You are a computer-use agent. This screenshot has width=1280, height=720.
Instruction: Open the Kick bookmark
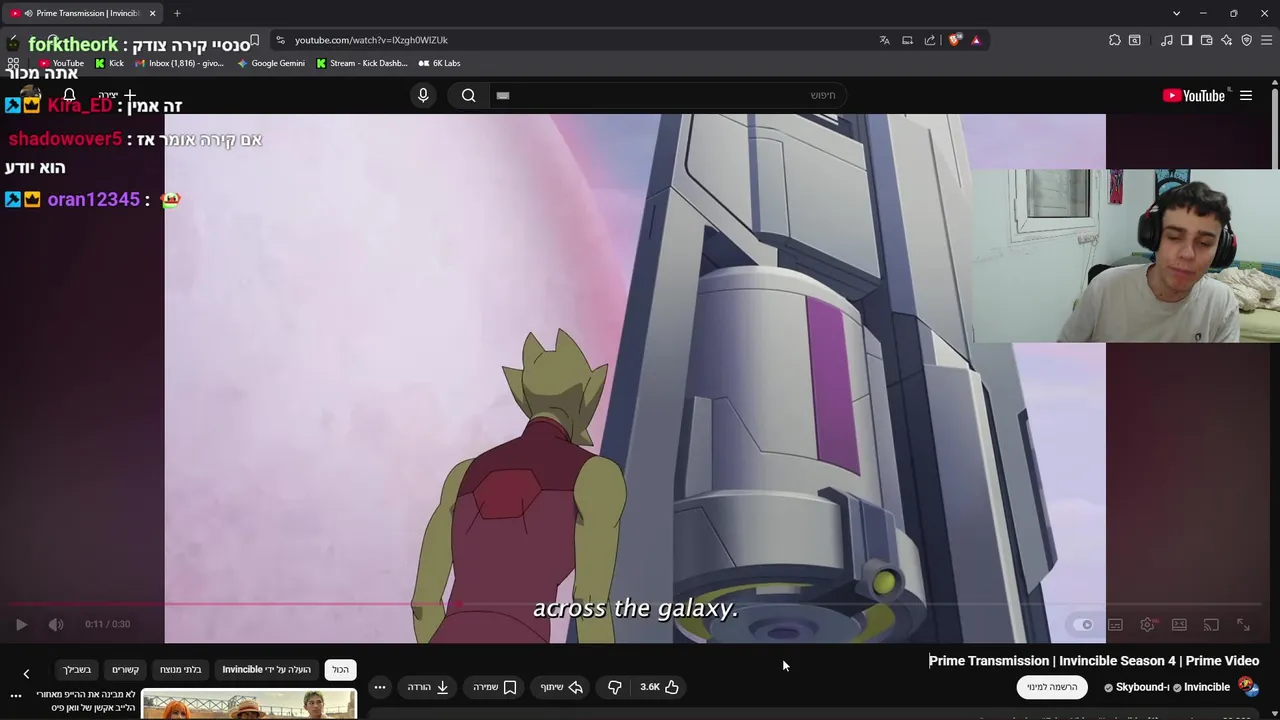click(x=109, y=63)
